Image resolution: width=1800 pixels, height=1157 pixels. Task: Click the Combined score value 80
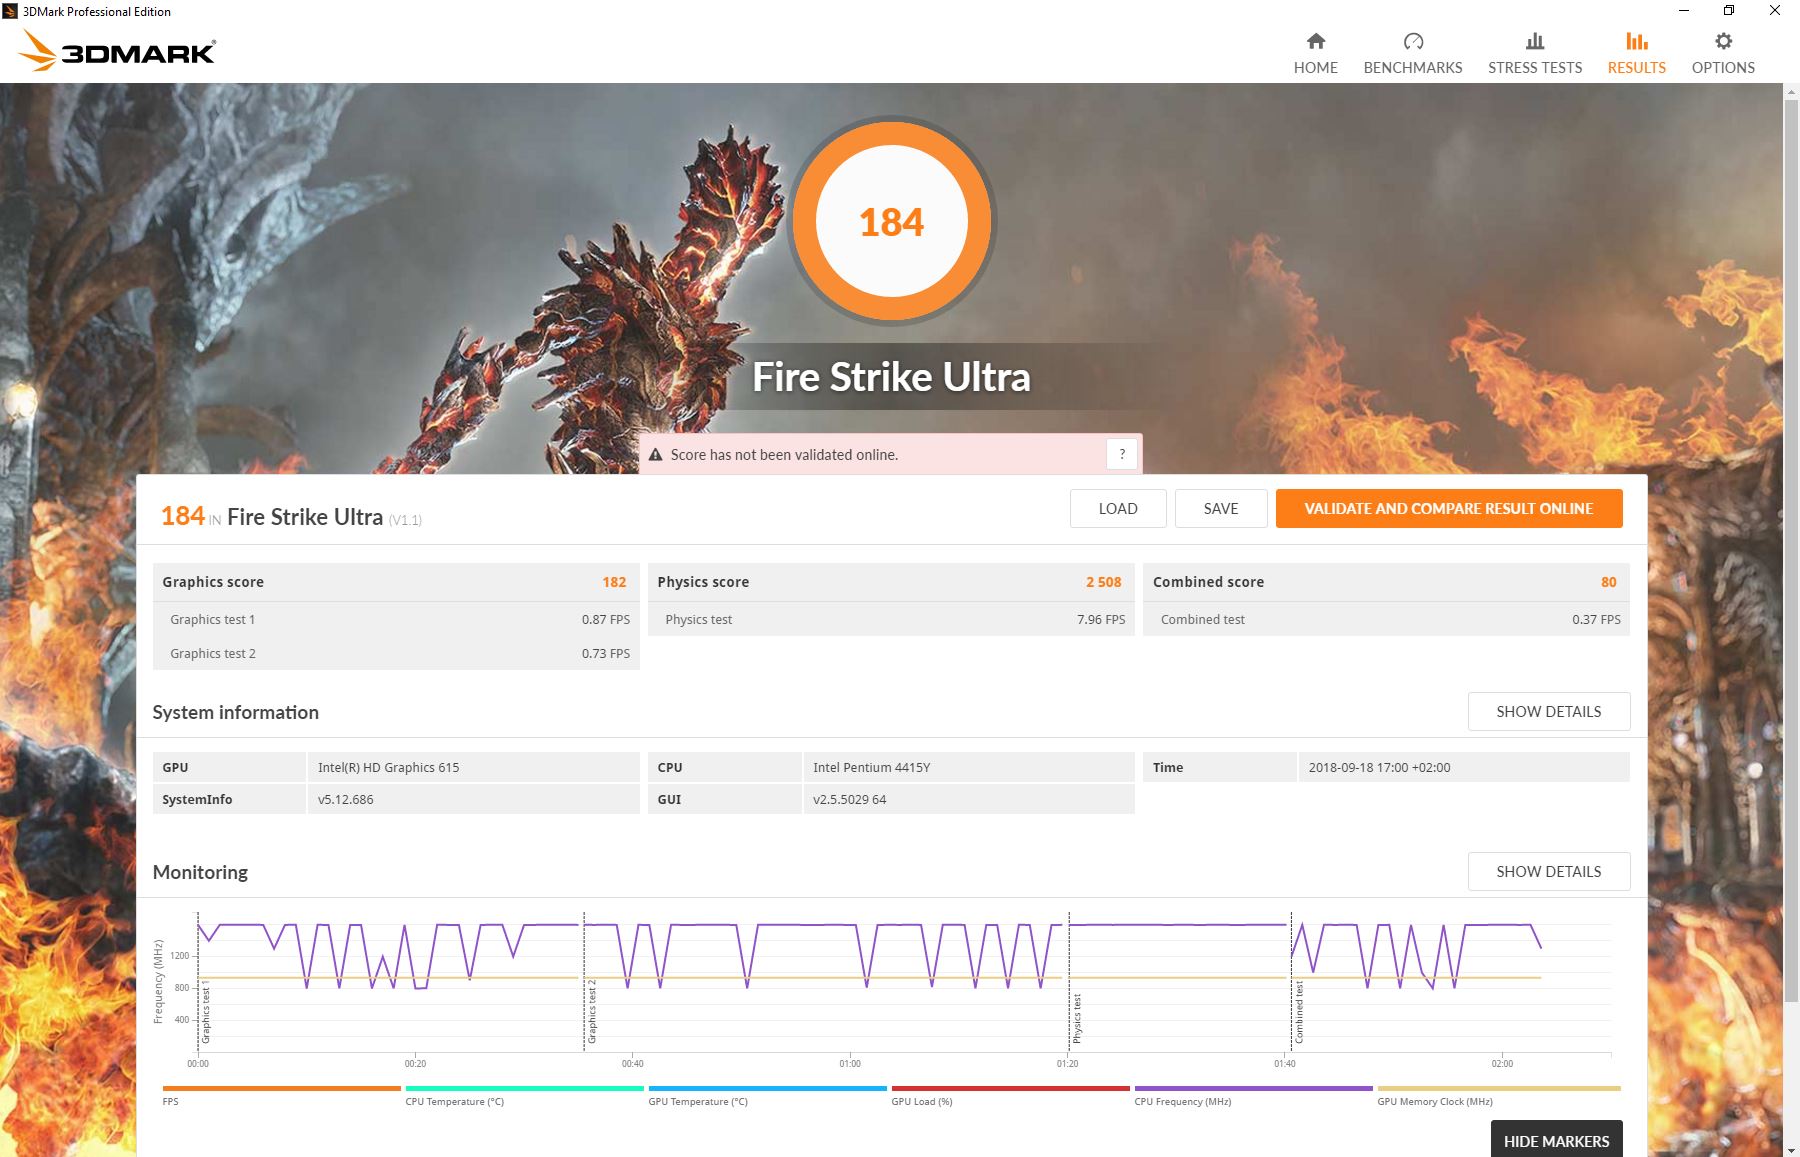(x=1608, y=582)
